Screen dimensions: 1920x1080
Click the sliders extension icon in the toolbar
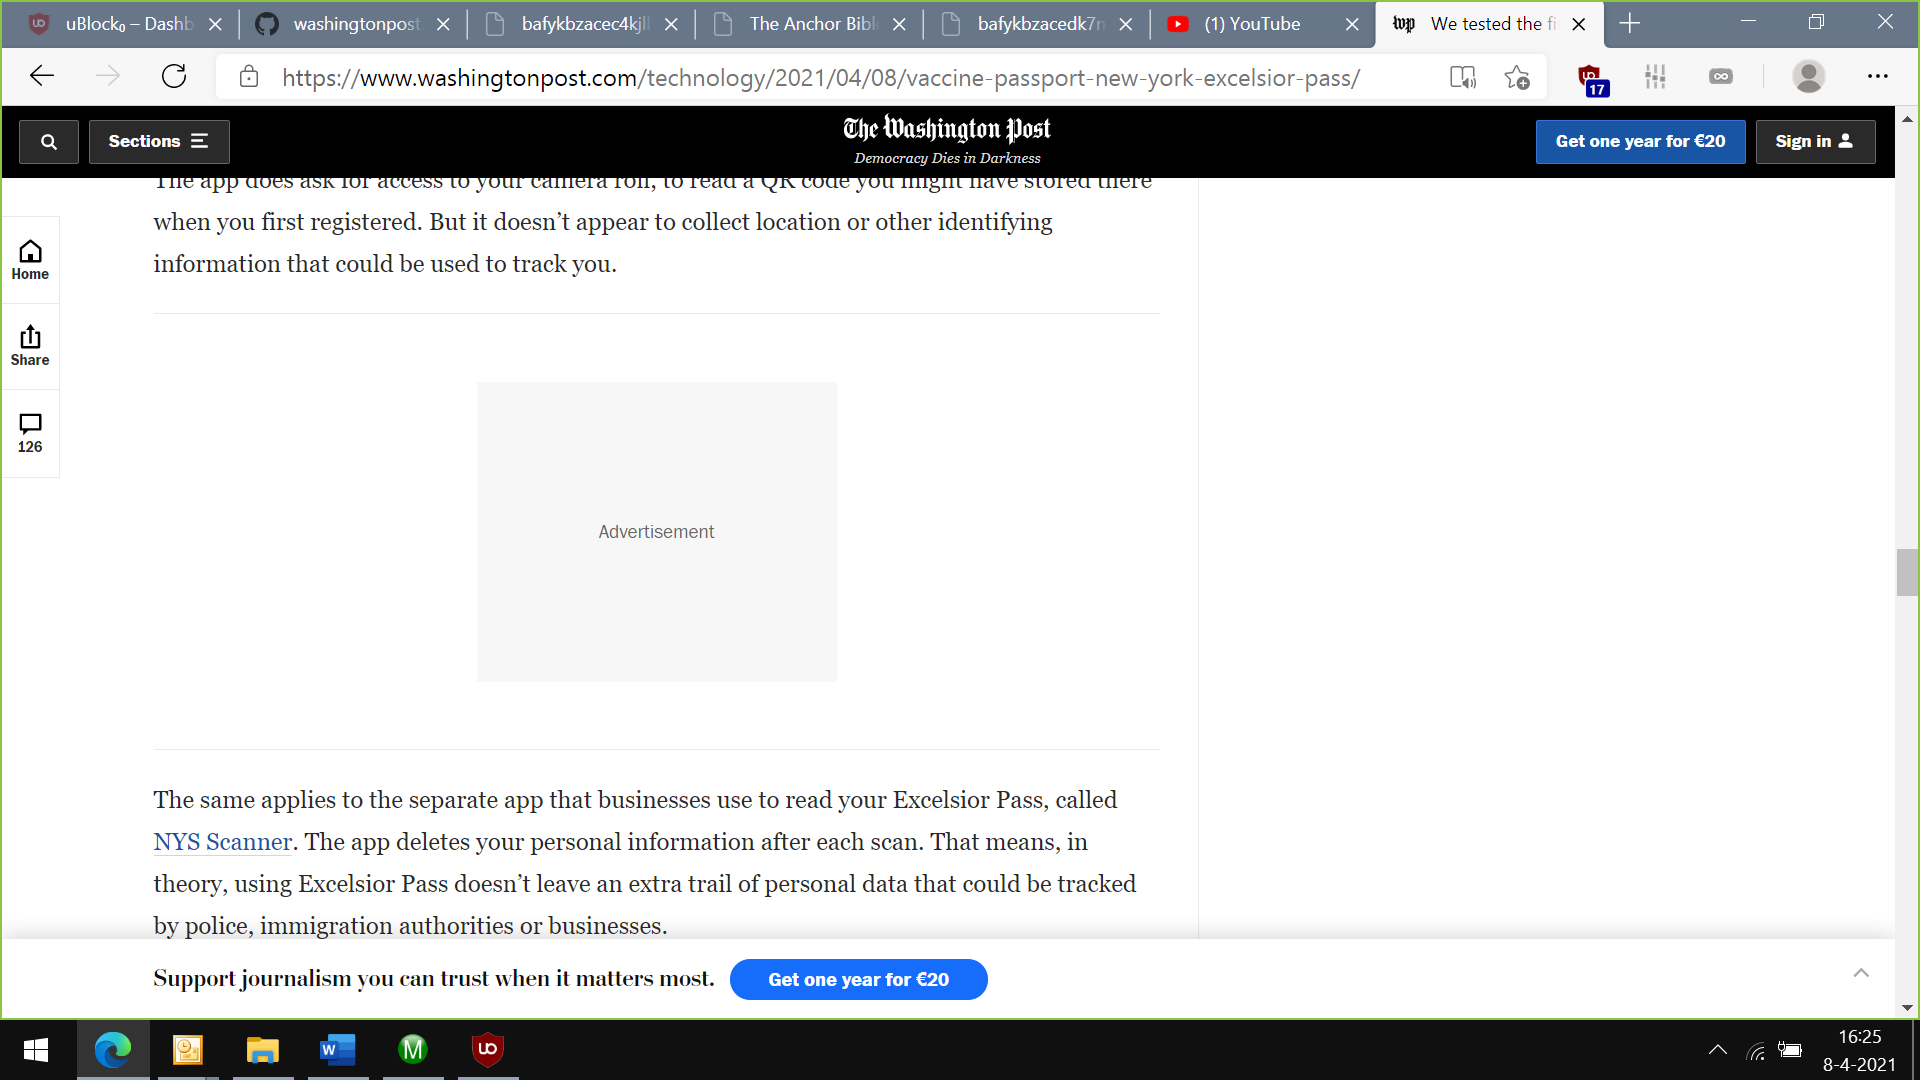pyautogui.click(x=1656, y=77)
